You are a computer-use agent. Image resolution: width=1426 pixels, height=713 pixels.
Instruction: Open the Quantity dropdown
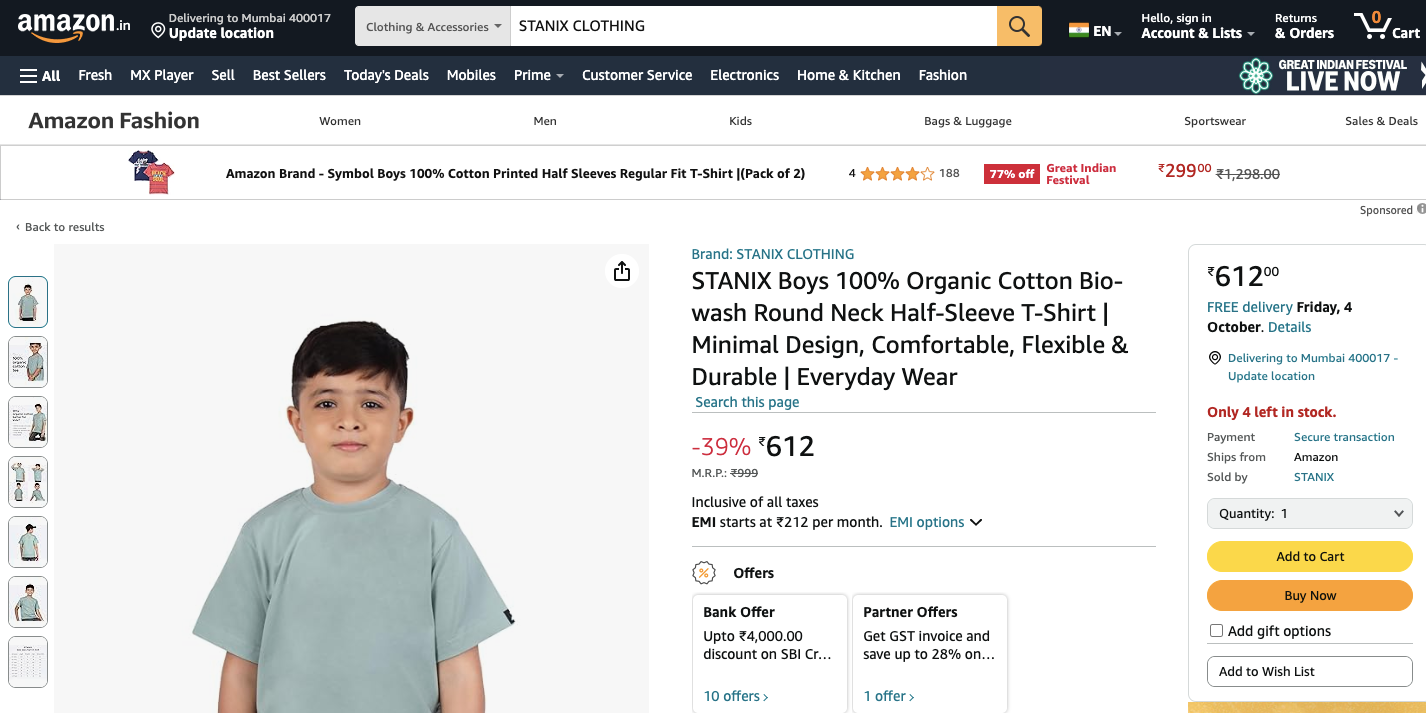pyautogui.click(x=1309, y=514)
